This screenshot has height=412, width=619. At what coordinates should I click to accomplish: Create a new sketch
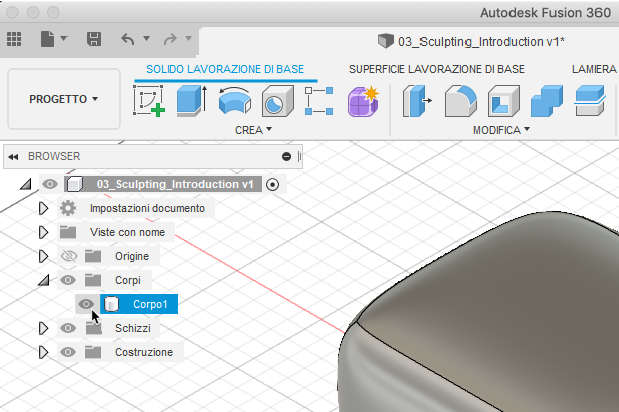pyautogui.click(x=149, y=101)
